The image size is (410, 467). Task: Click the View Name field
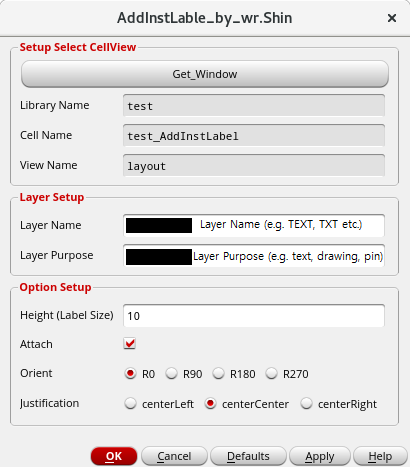click(x=254, y=166)
